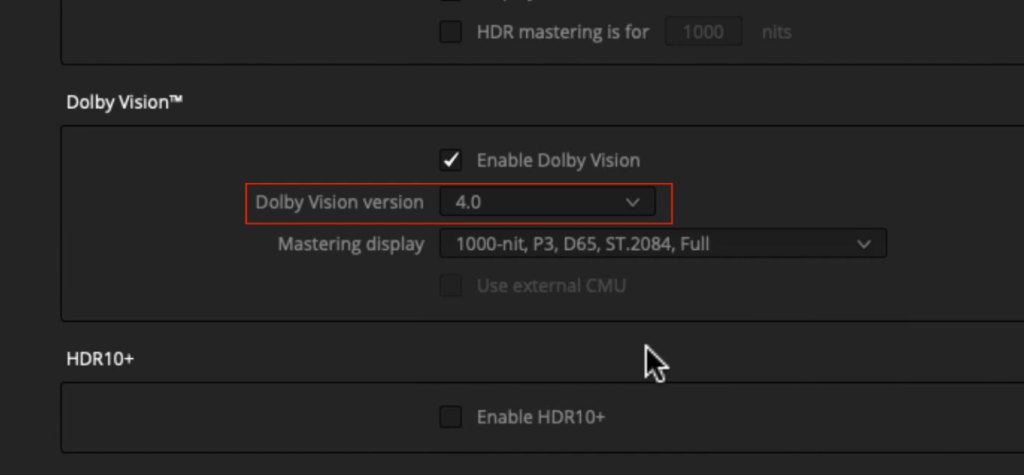Click the chevron arrow of Mastering display
1024x475 pixels.
click(x=864, y=244)
